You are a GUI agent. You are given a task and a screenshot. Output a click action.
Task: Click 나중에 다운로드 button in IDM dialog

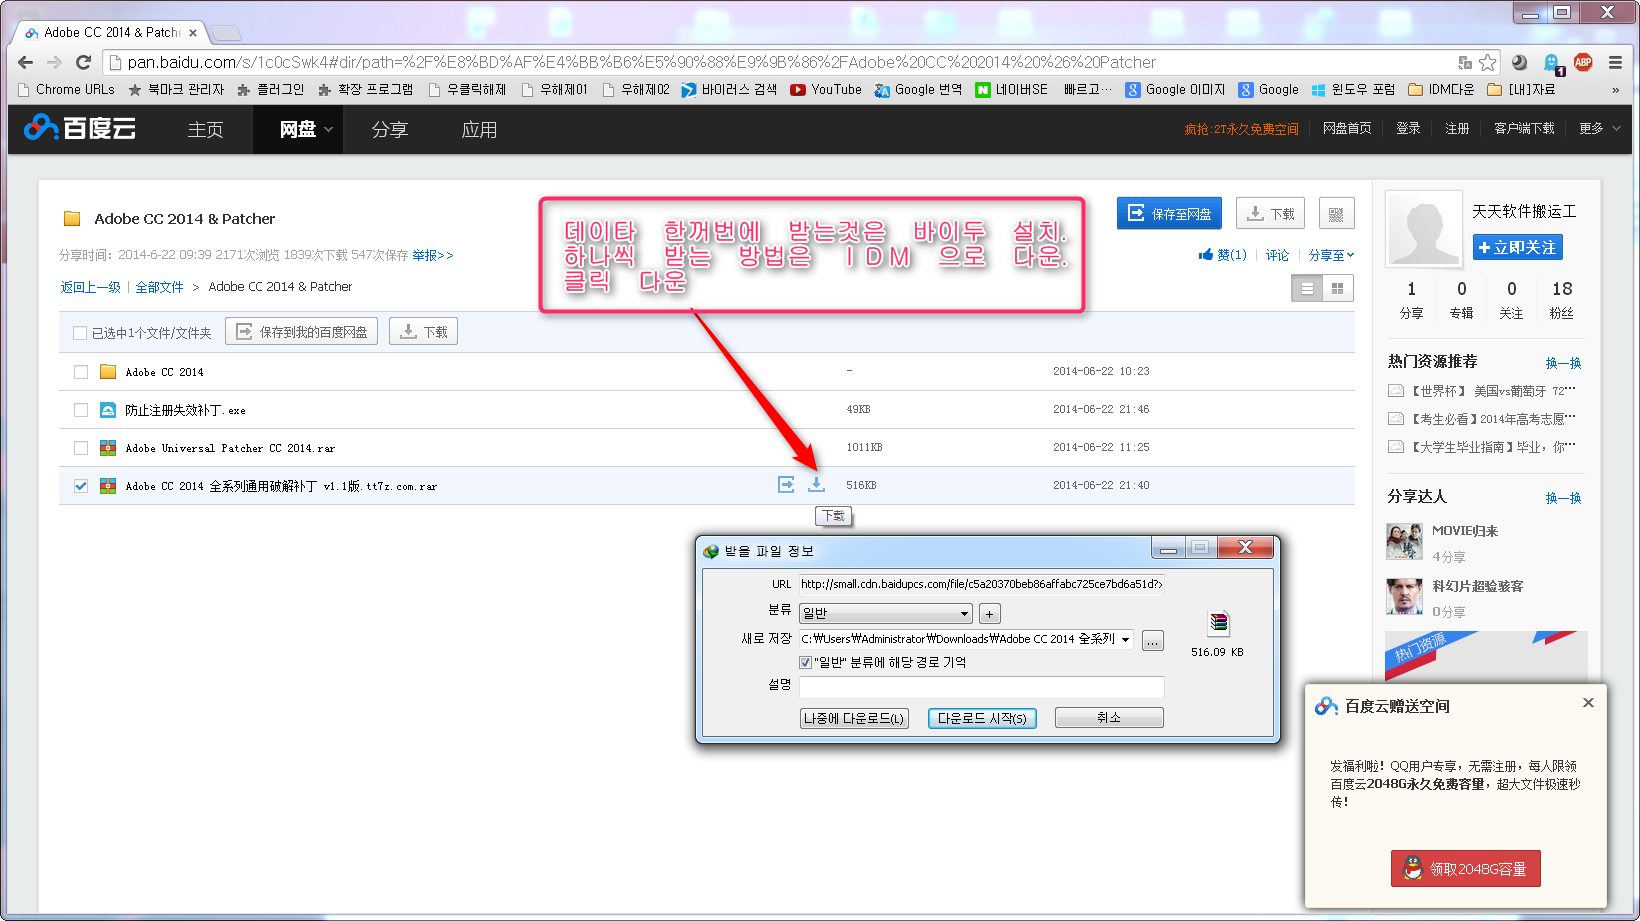point(854,718)
